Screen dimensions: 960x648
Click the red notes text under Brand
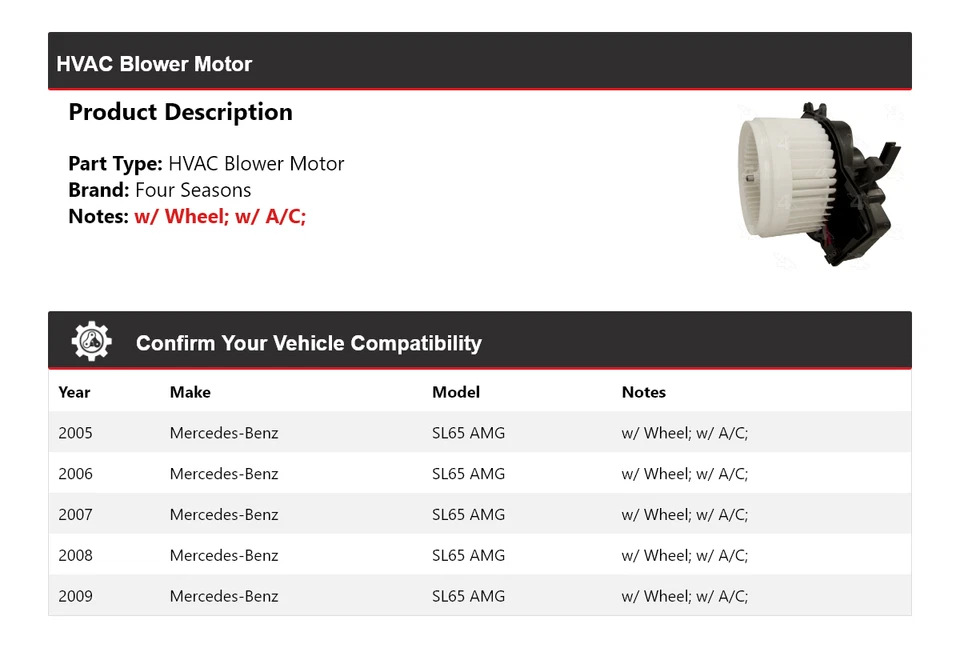point(220,216)
